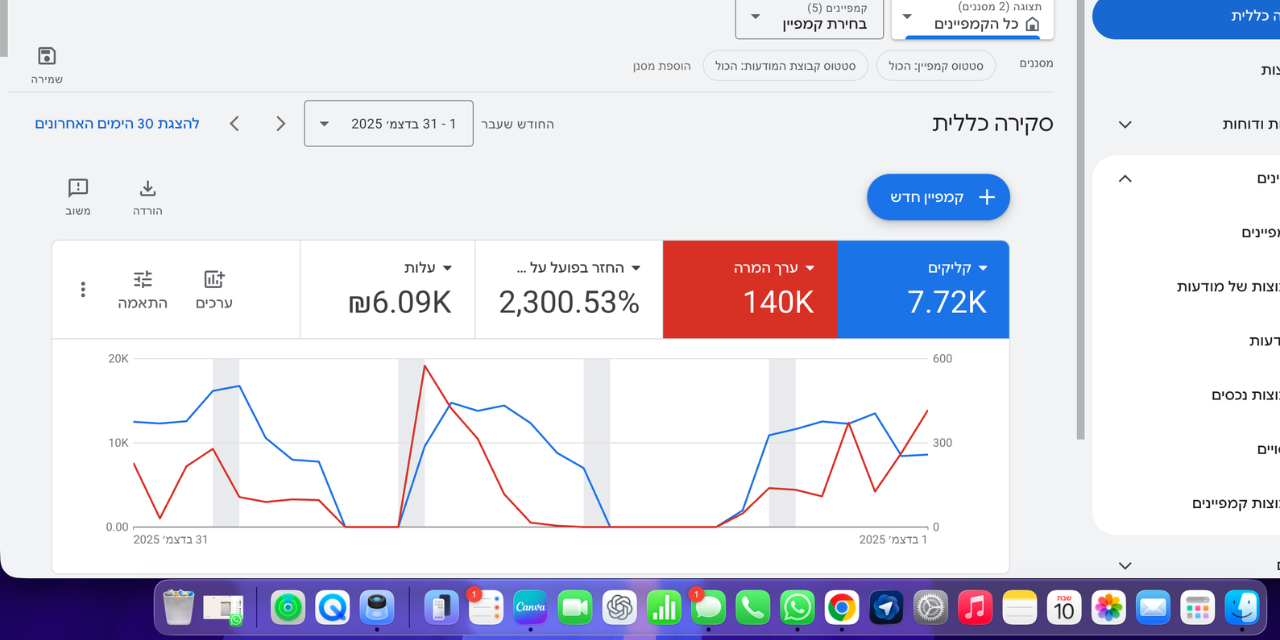Click the סטטוס קמפיין: הכול filter chip
This screenshot has height=640, width=1280.
click(936, 65)
